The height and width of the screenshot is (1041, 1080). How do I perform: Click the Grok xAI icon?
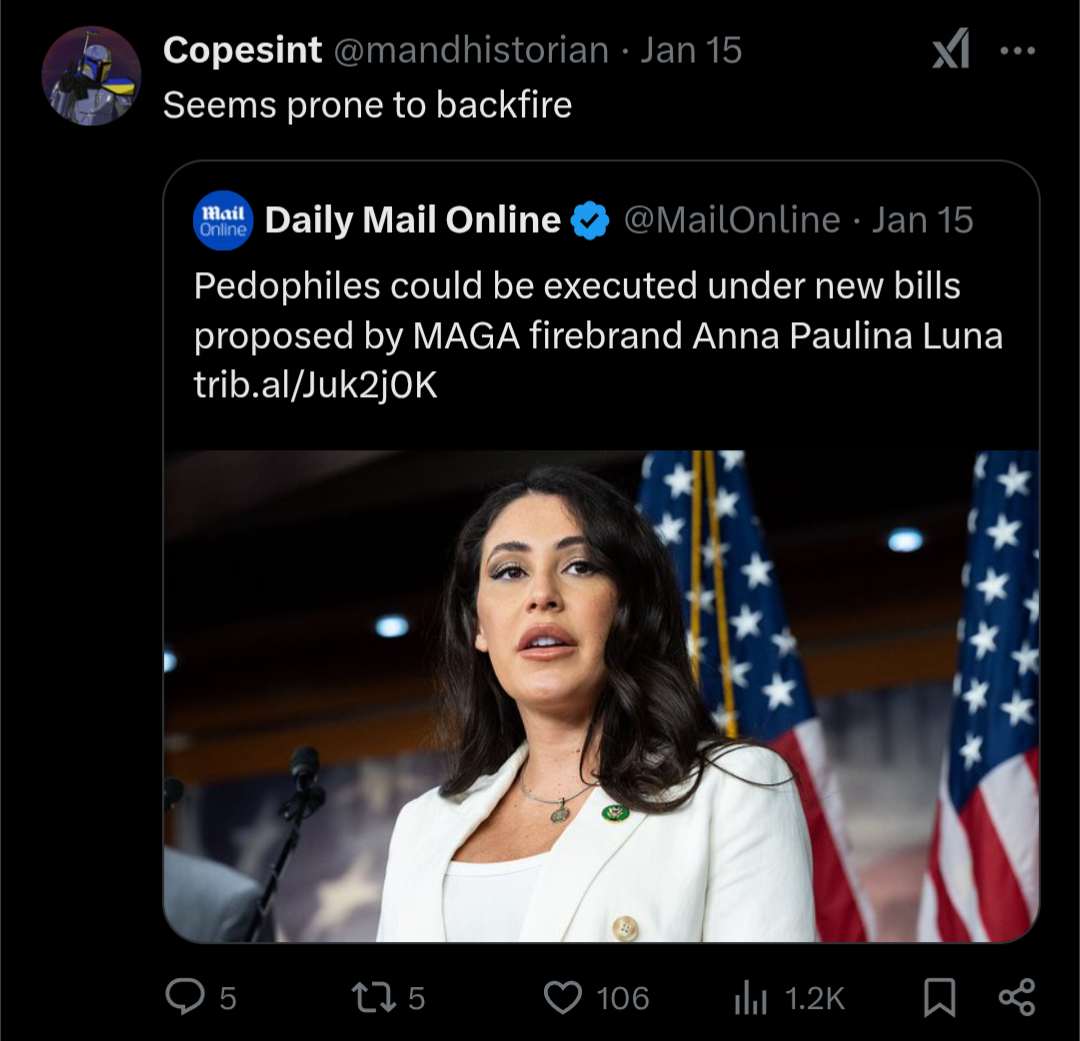(x=951, y=49)
